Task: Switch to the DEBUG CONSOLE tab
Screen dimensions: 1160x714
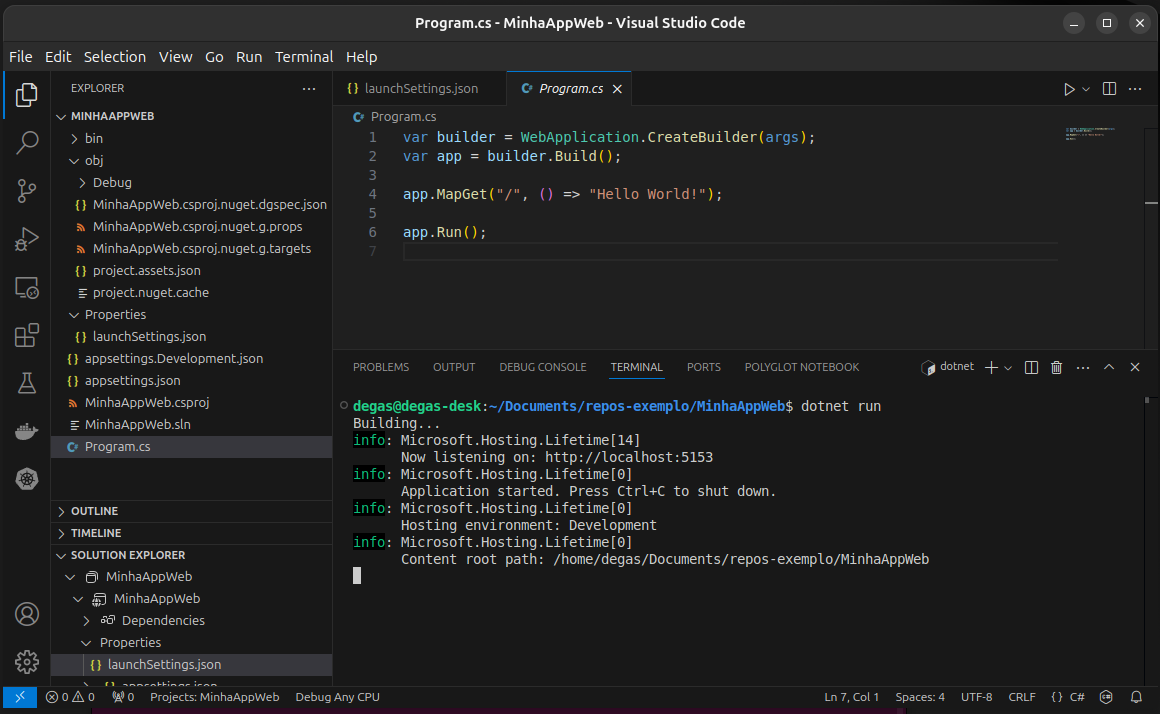Action: [x=542, y=367]
